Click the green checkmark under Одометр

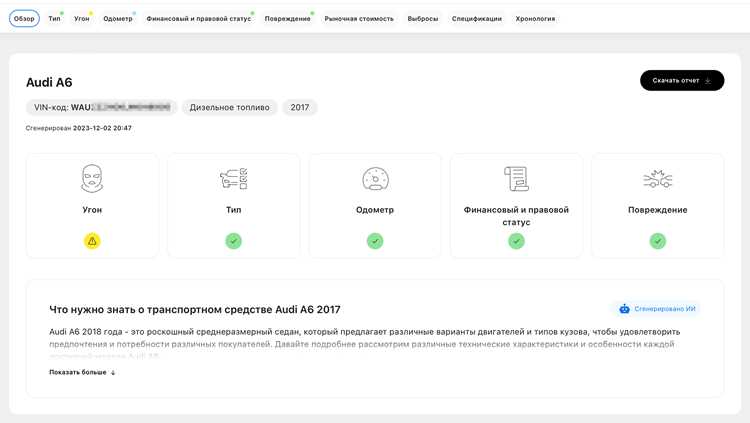coord(375,241)
